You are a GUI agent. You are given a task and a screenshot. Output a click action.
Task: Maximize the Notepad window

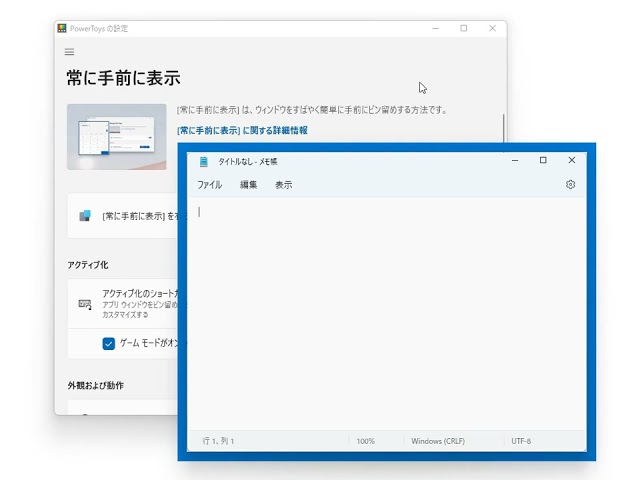click(x=543, y=160)
